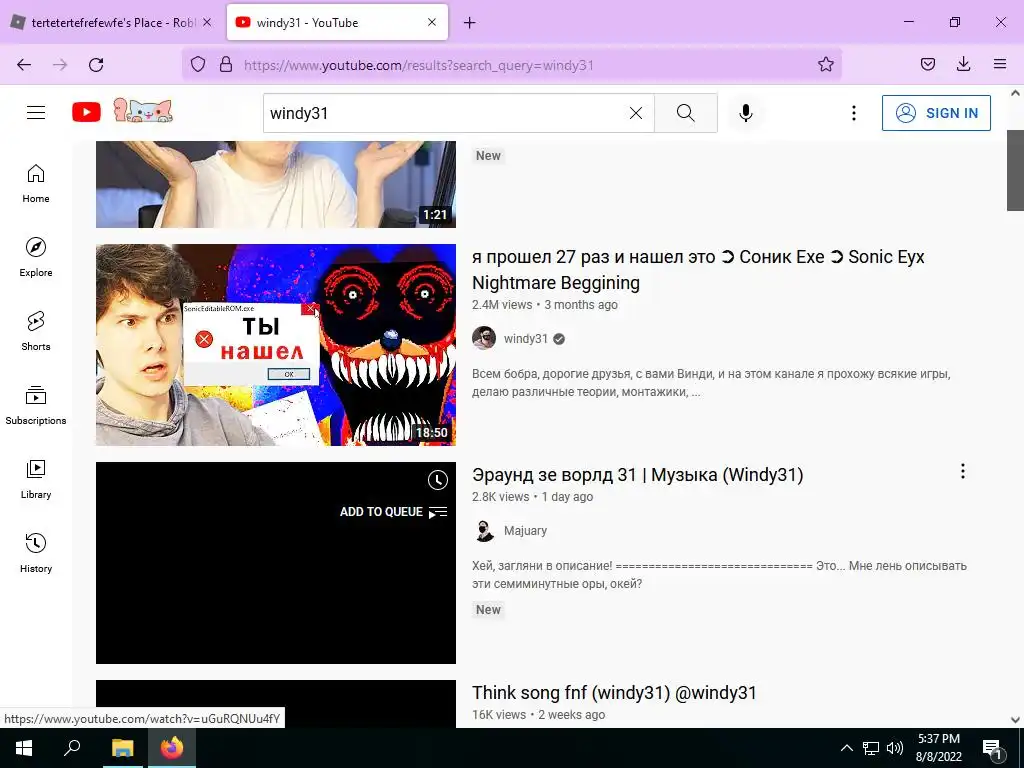View site security lock info
The width and height of the screenshot is (1024, 768).
click(x=226, y=65)
